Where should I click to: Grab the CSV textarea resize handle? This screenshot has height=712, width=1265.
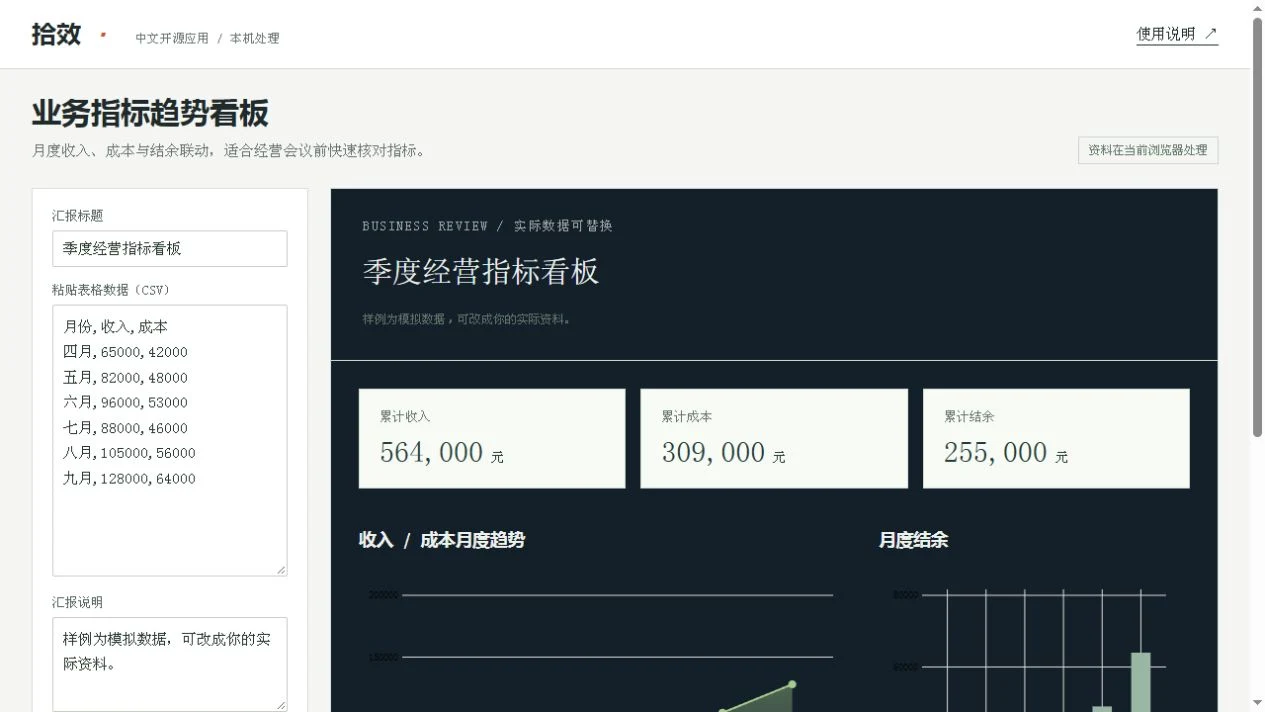(x=281, y=570)
